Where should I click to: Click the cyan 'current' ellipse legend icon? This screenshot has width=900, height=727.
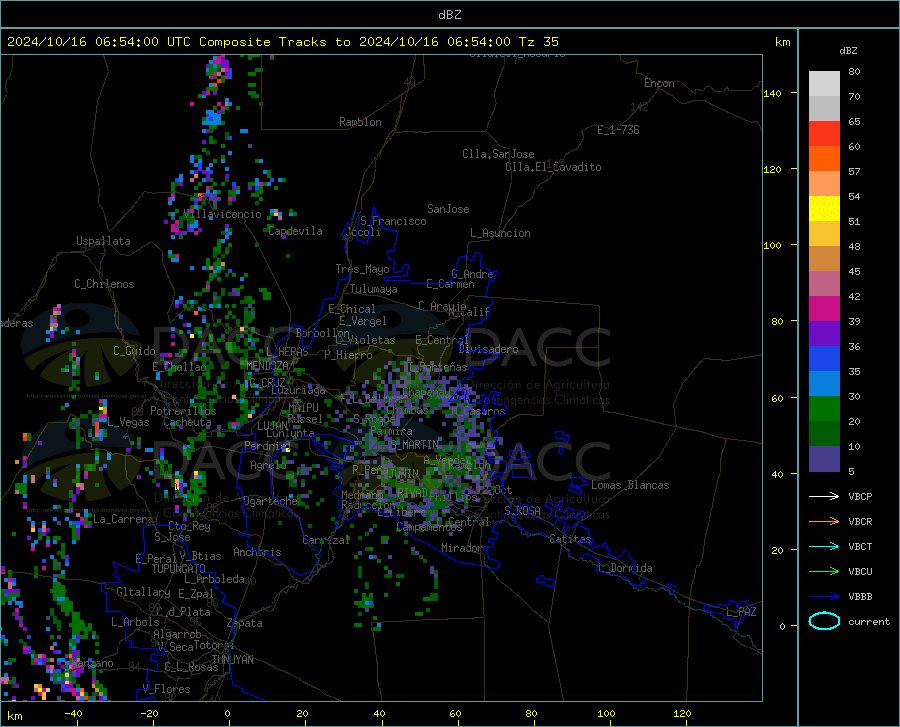824,621
